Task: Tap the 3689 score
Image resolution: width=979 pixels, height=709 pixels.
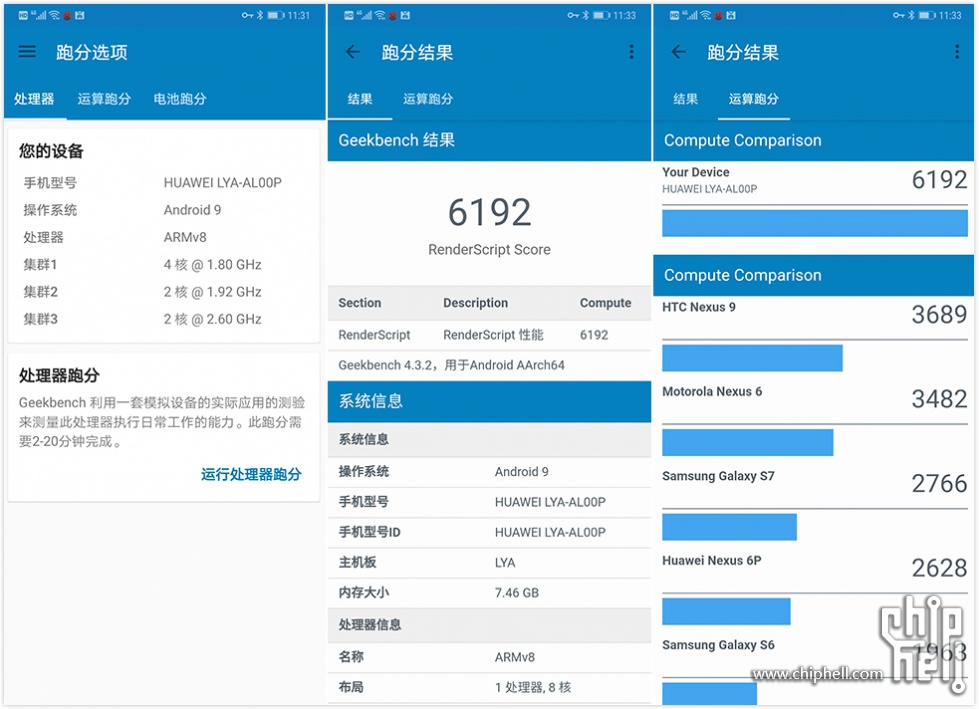Action: tap(939, 315)
